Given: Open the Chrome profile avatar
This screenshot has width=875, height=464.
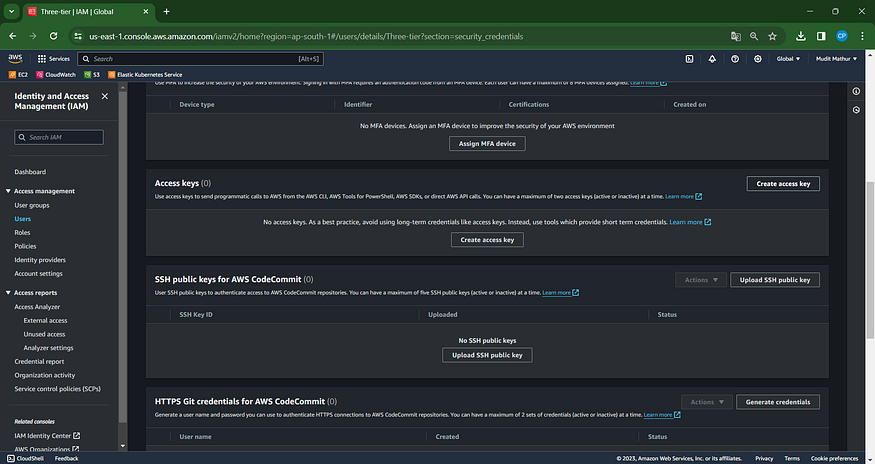Looking at the screenshot, I should pos(842,36).
